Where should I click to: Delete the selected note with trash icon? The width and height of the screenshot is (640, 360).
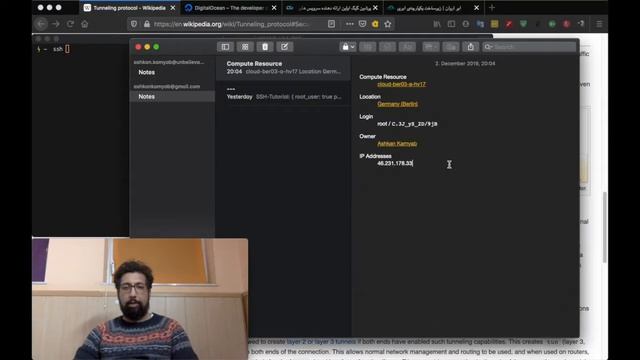(265, 47)
